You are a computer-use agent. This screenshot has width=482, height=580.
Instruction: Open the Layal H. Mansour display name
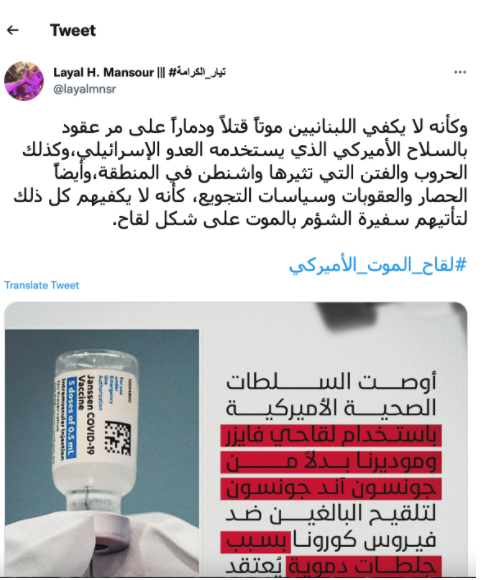(104, 72)
